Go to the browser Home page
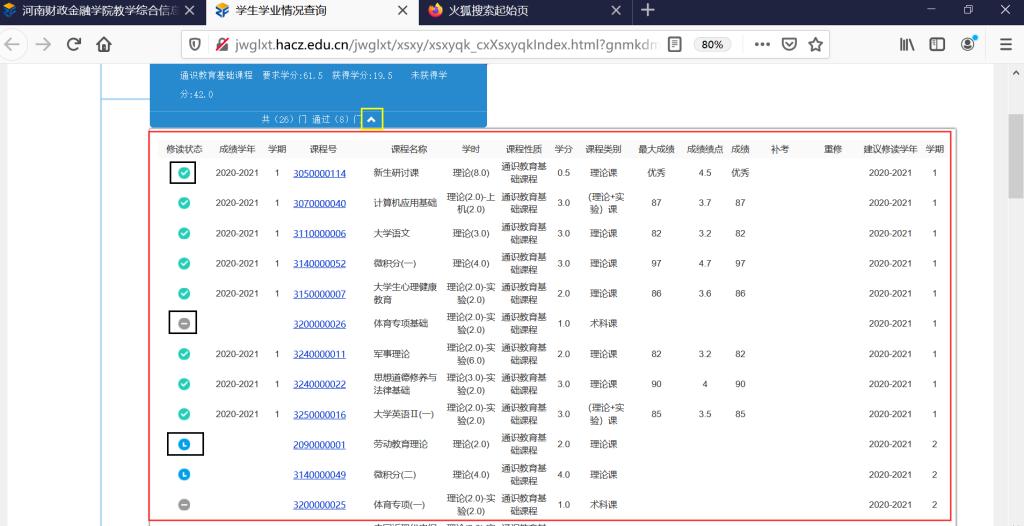This screenshot has width=1024, height=526. tap(104, 44)
